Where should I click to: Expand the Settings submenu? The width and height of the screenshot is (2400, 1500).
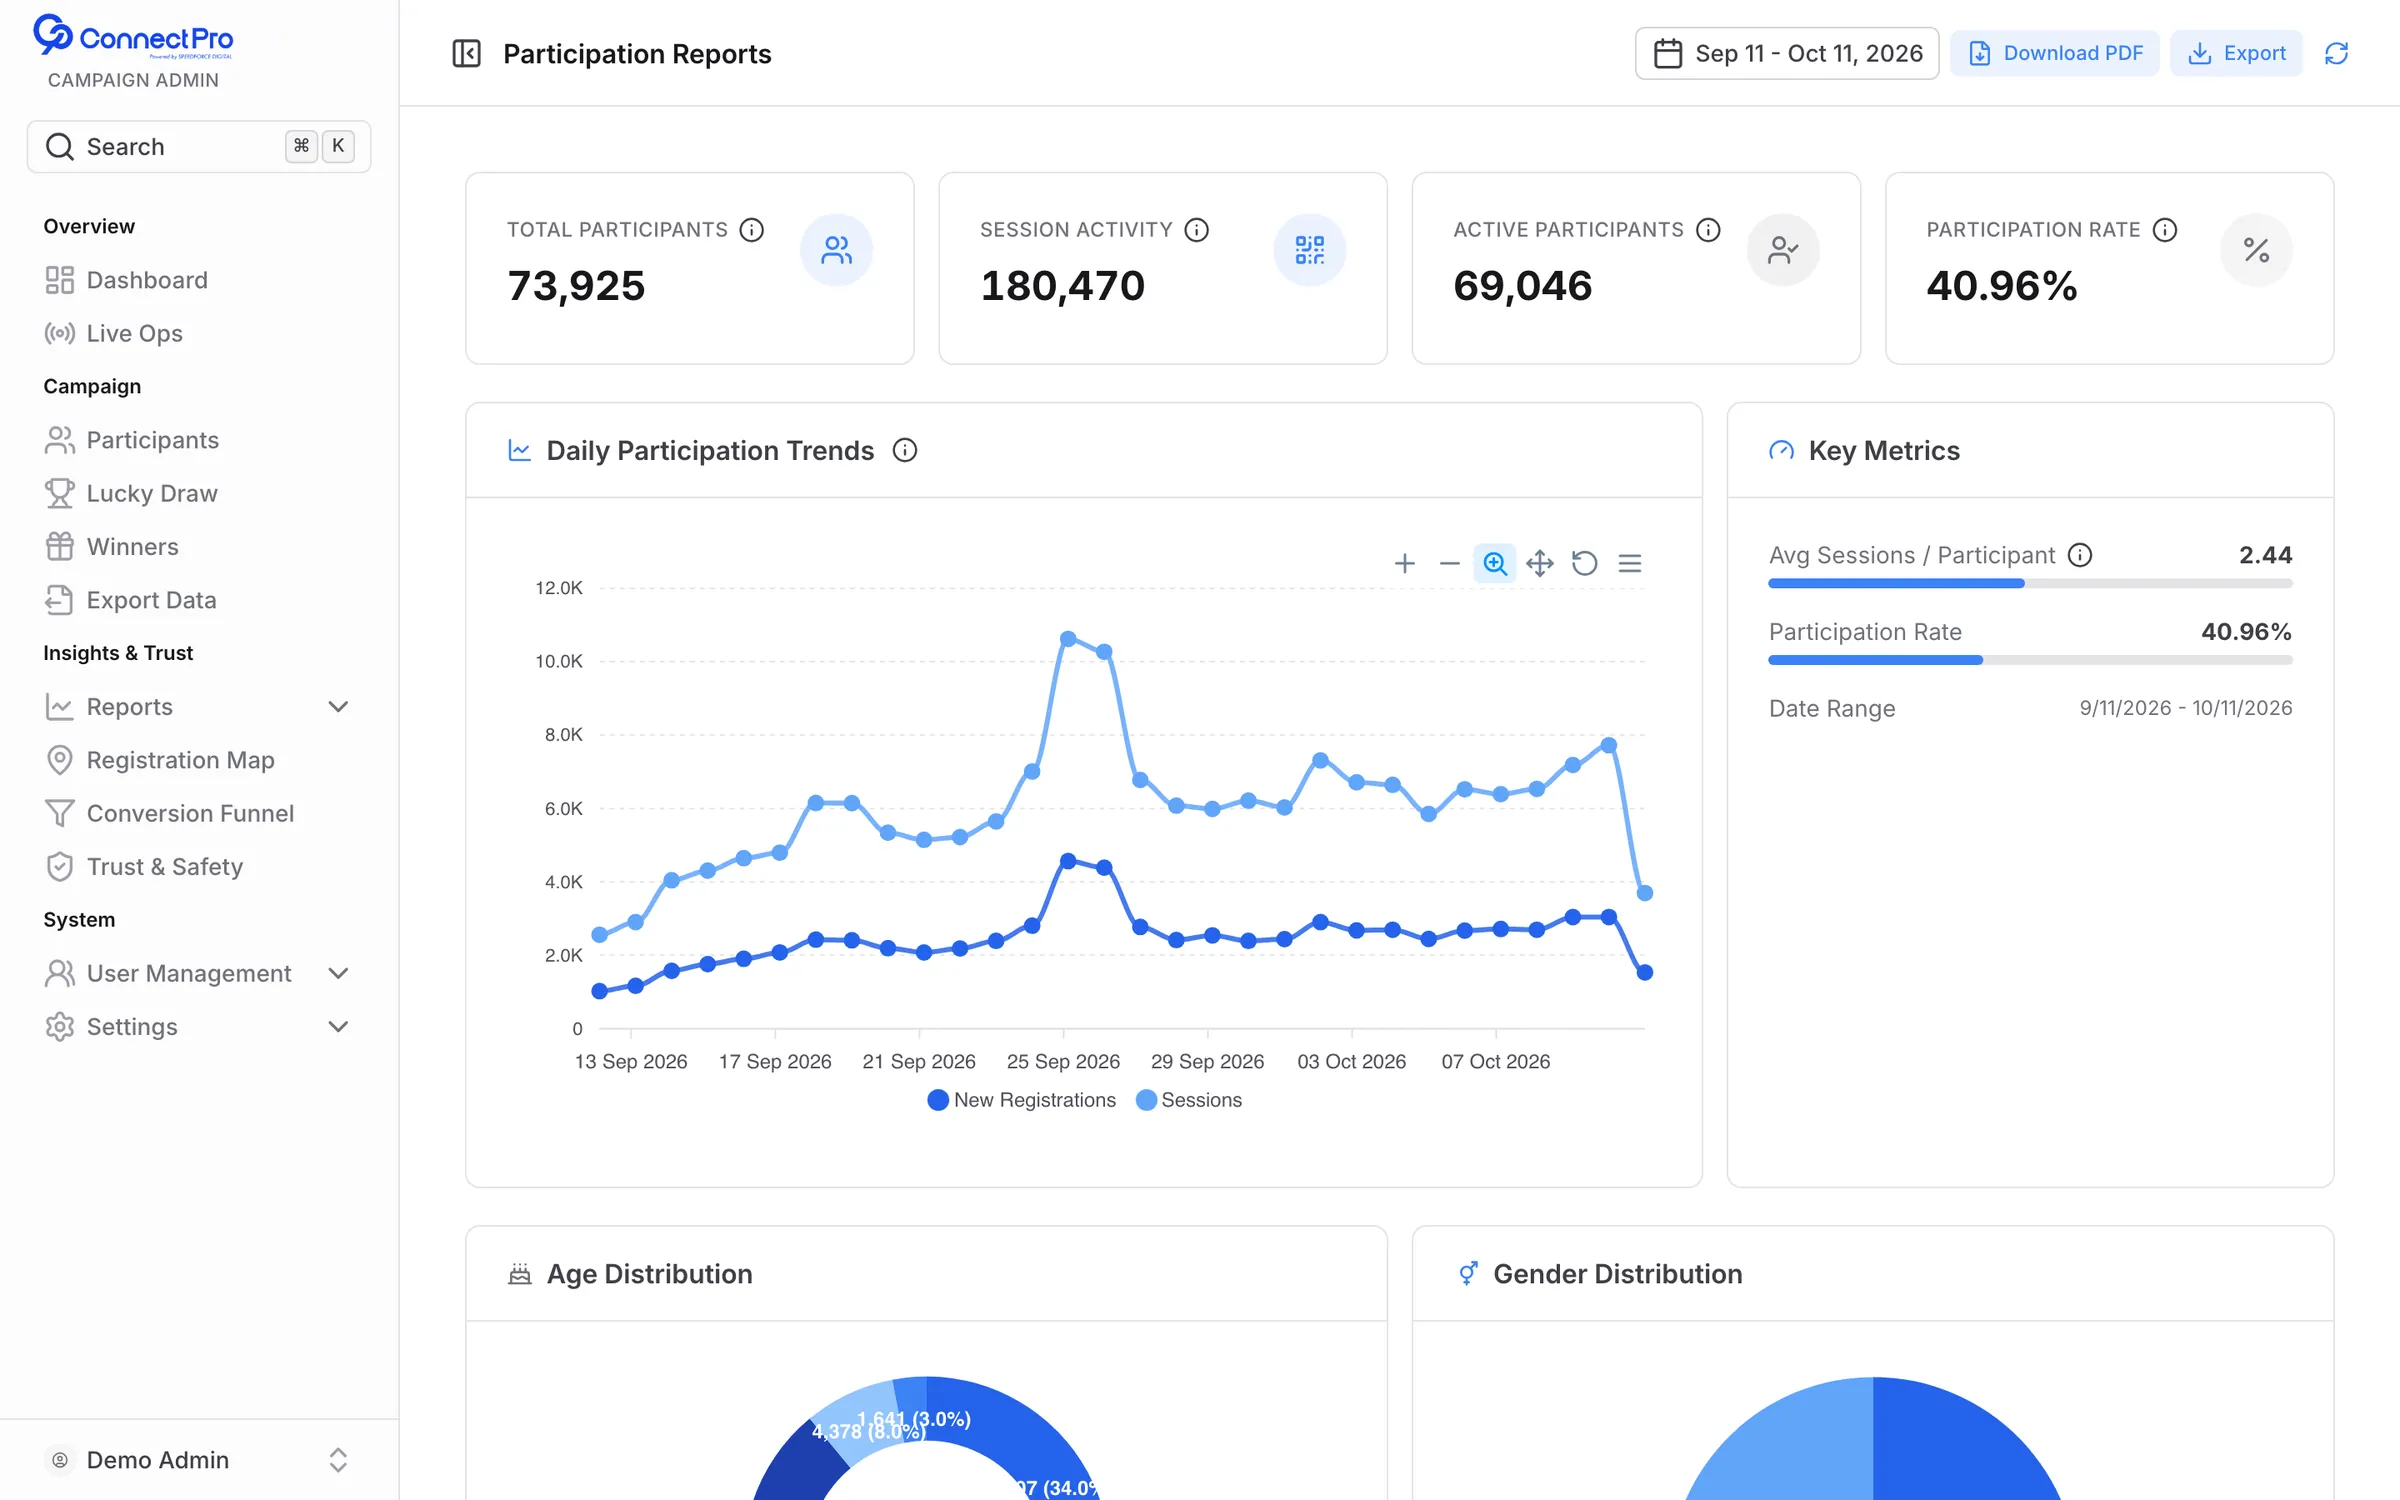[x=199, y=1027]
